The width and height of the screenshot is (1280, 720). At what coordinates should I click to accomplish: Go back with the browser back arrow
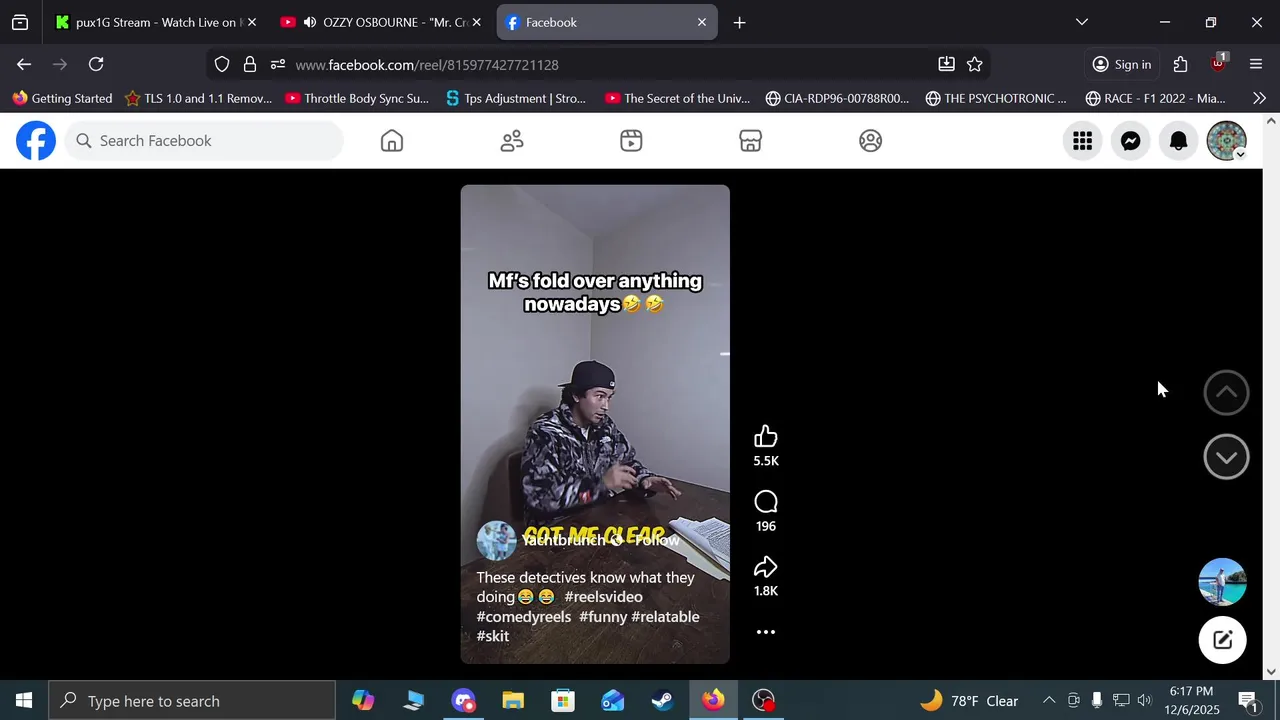[x=24, y=64]
